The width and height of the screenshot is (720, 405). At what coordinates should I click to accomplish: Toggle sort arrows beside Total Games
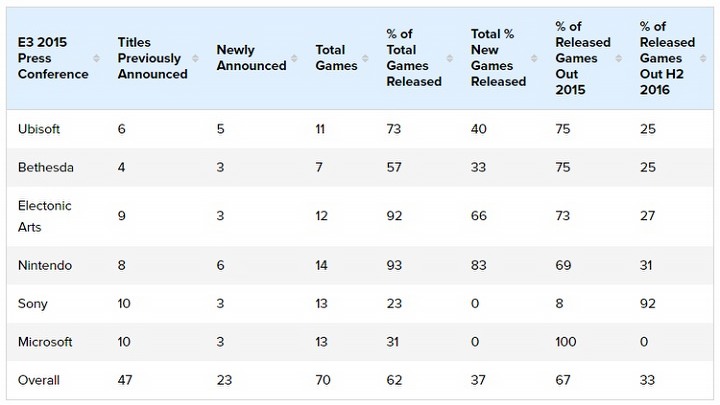click(x=365, y=58)
